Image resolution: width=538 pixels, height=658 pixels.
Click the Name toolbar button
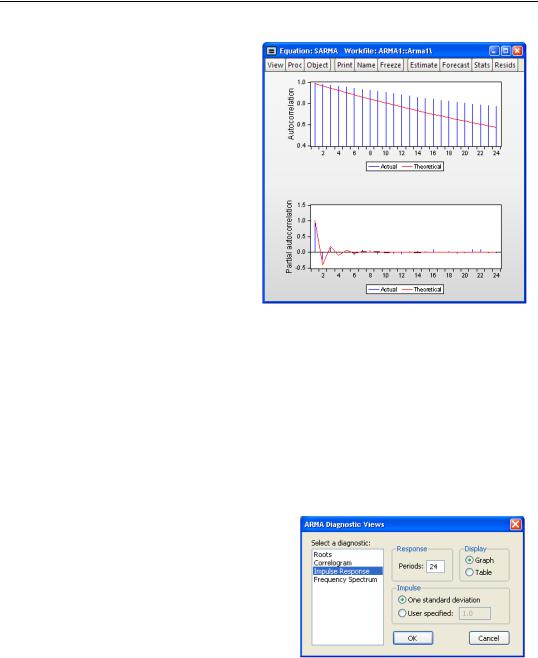(x=366, y=65)
